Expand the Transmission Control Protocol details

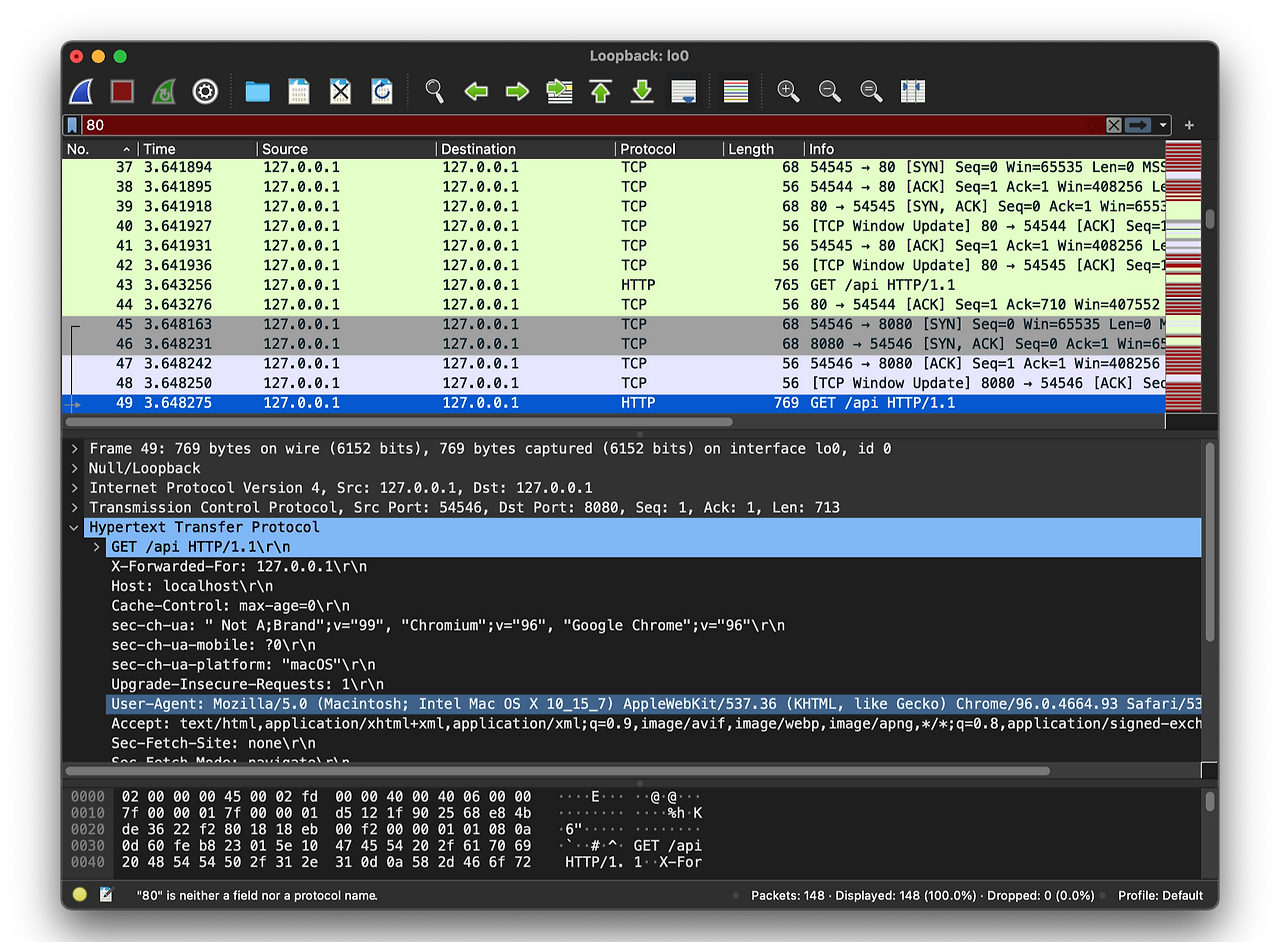click(x=75, y=507)
